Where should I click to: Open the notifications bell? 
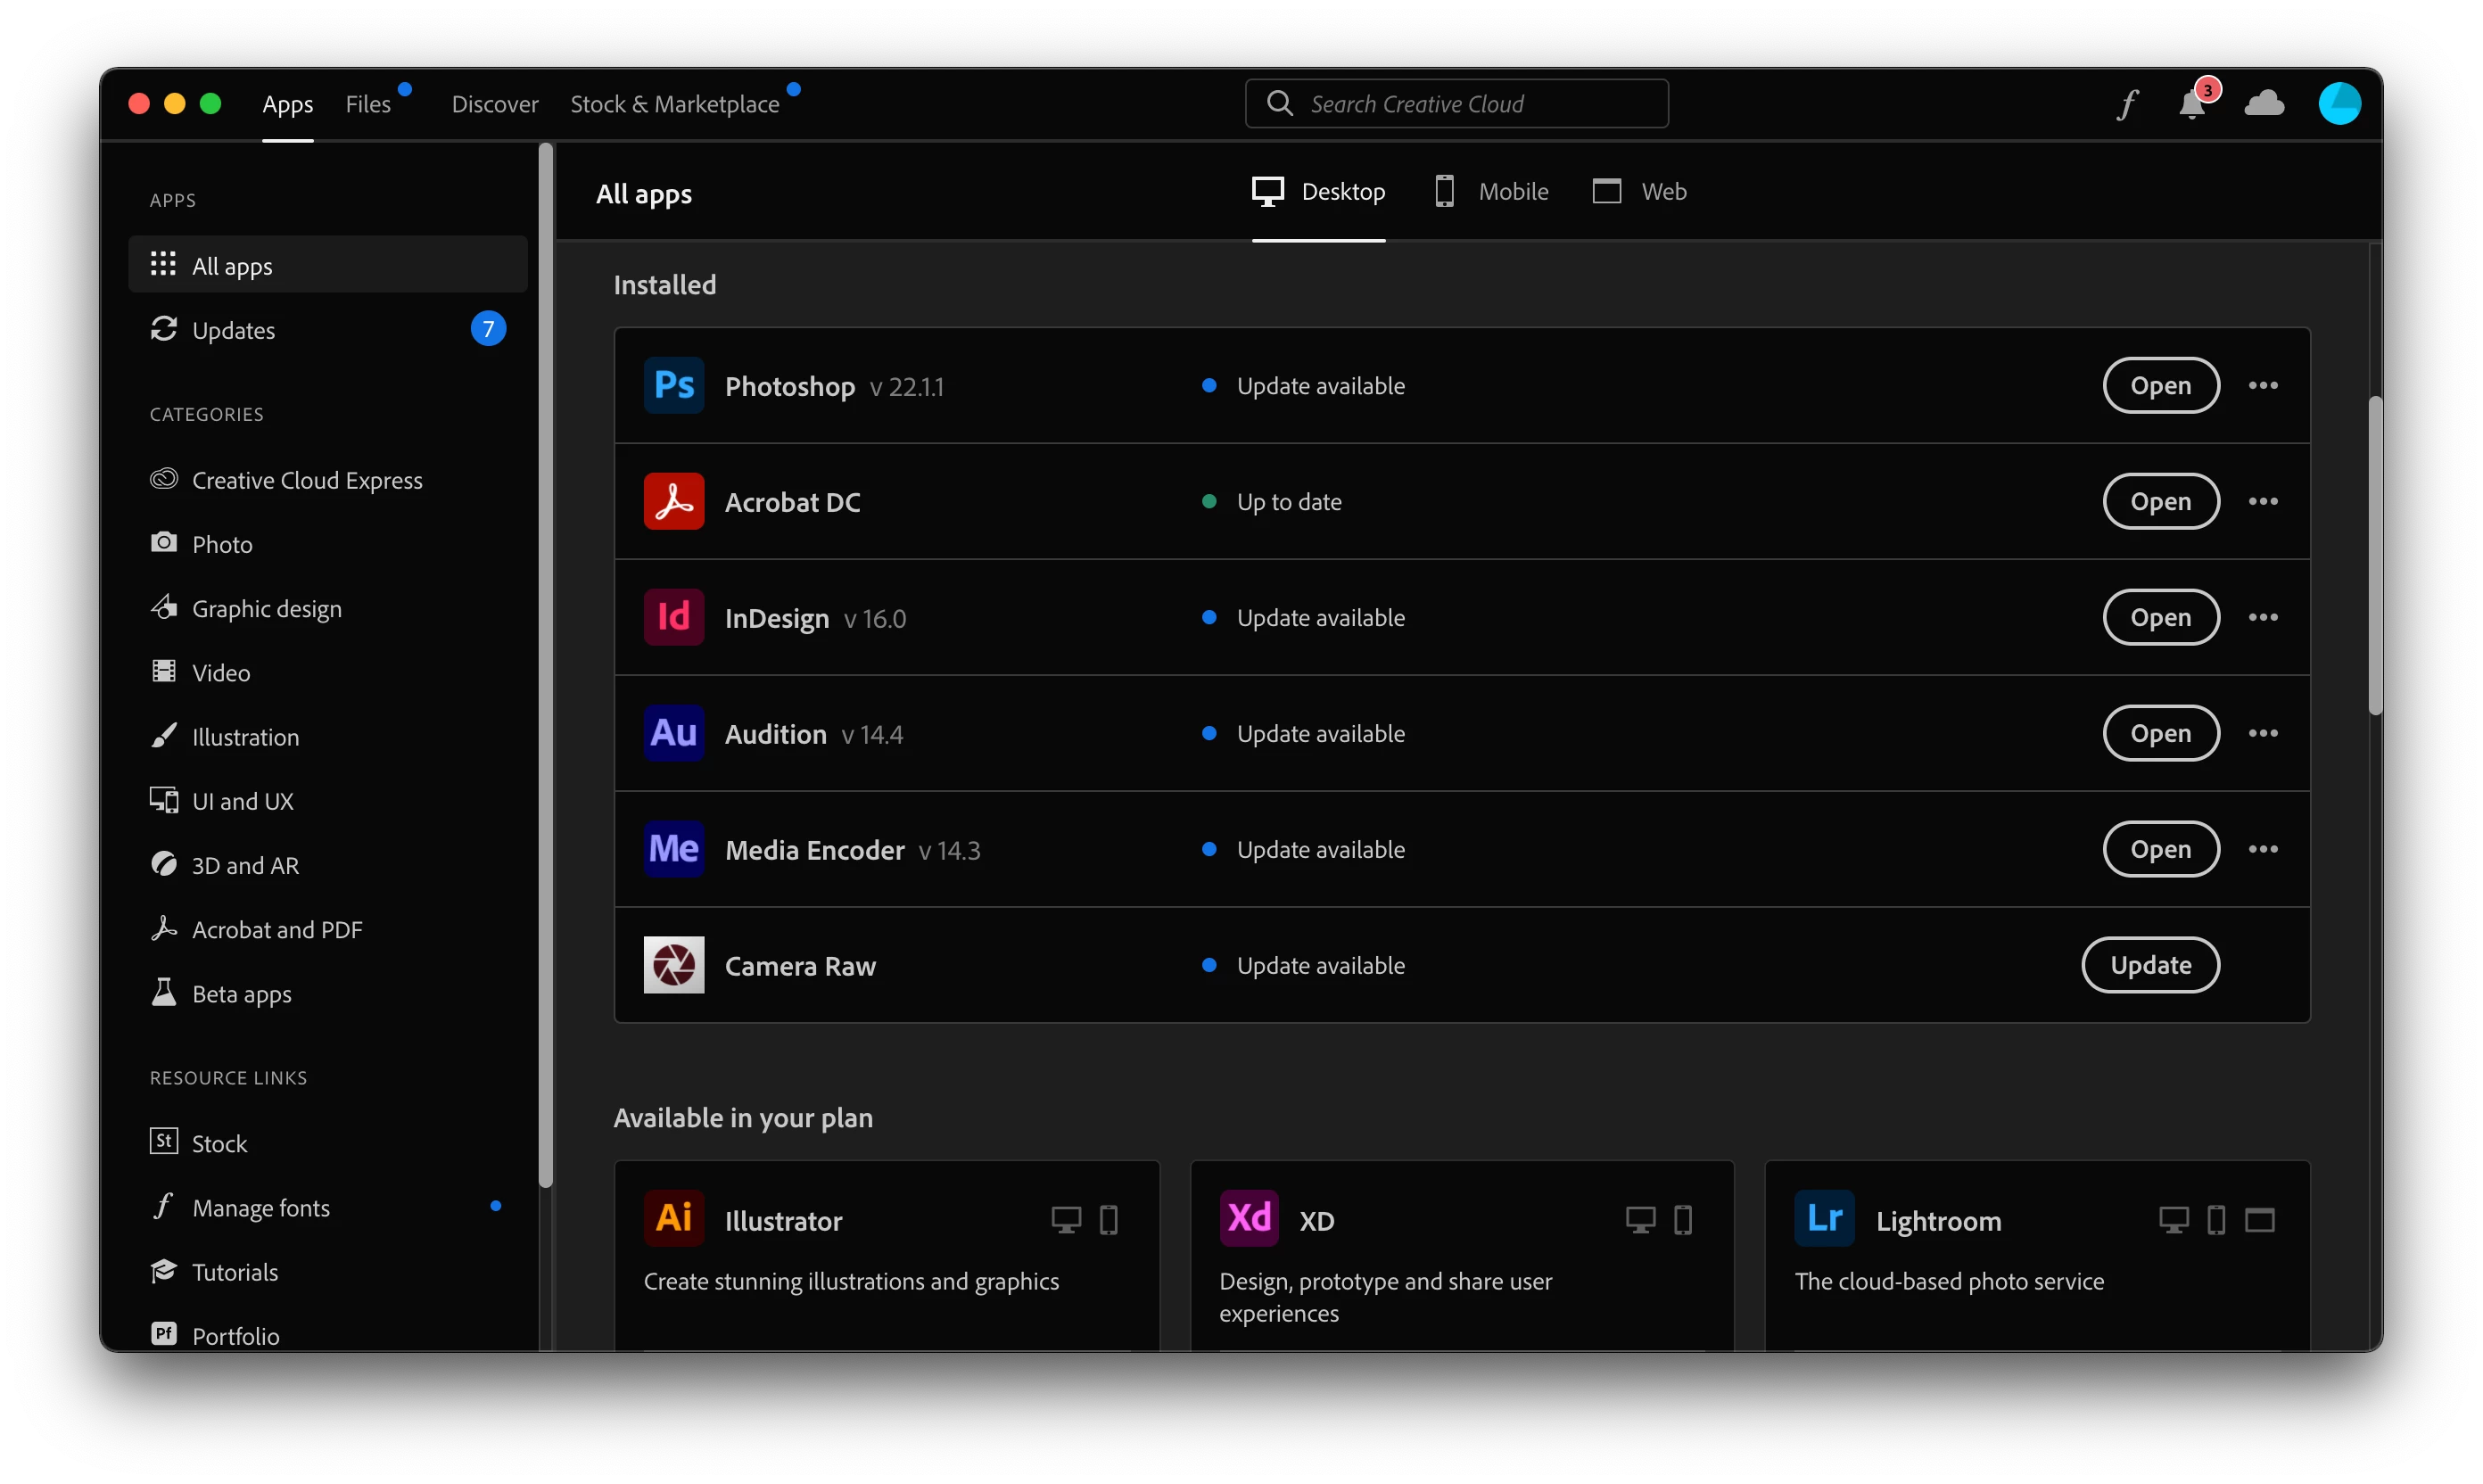(x=2191, y=104)
